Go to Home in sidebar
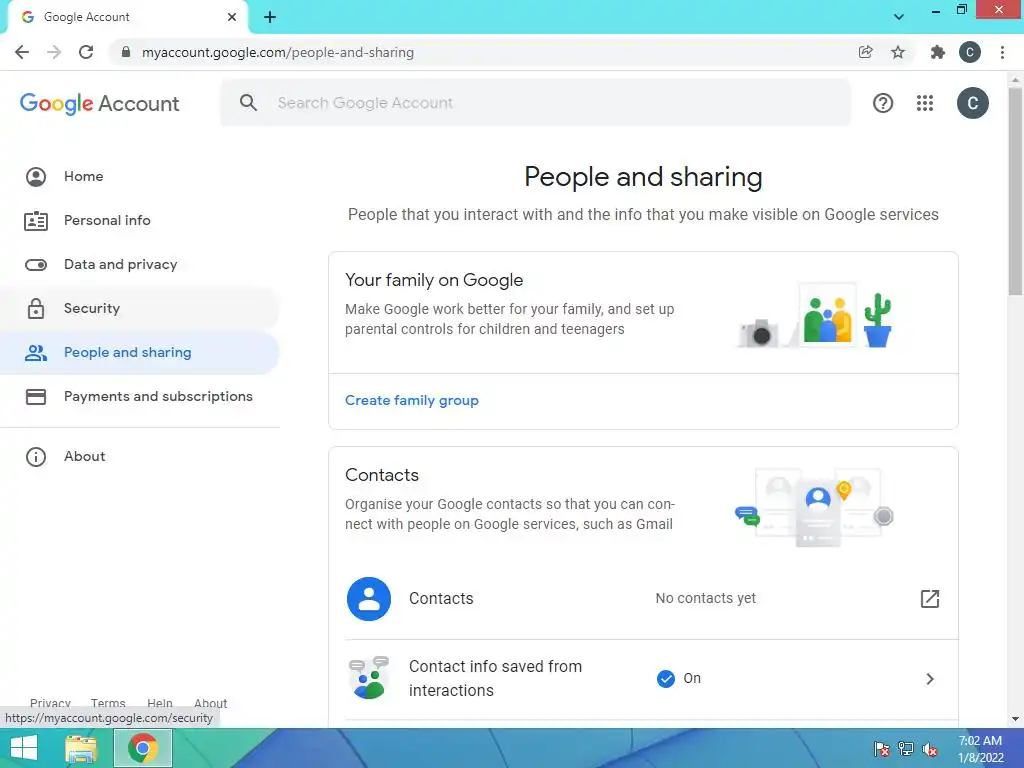 click(x=140, y=176)
